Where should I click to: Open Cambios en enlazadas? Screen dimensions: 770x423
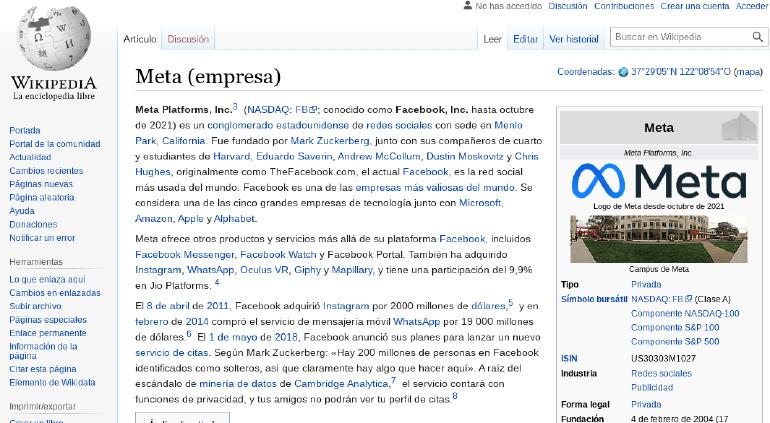(55, 293)
